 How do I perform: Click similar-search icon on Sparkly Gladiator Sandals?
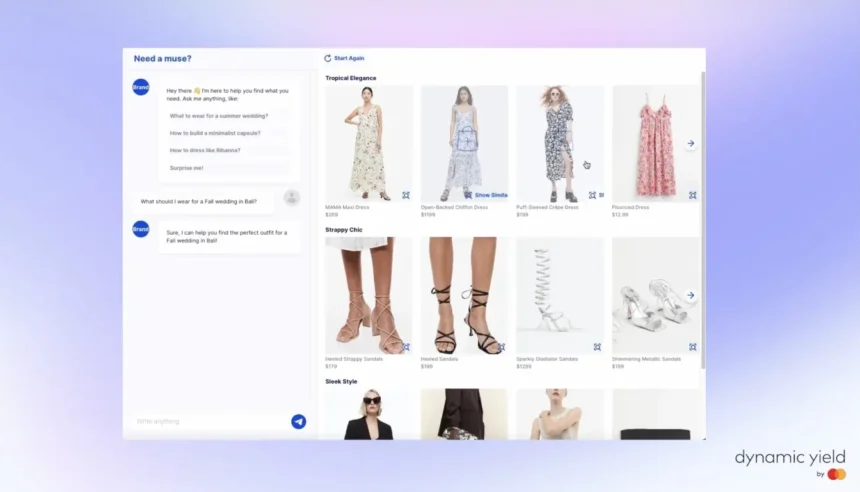(x=597, y=347)
